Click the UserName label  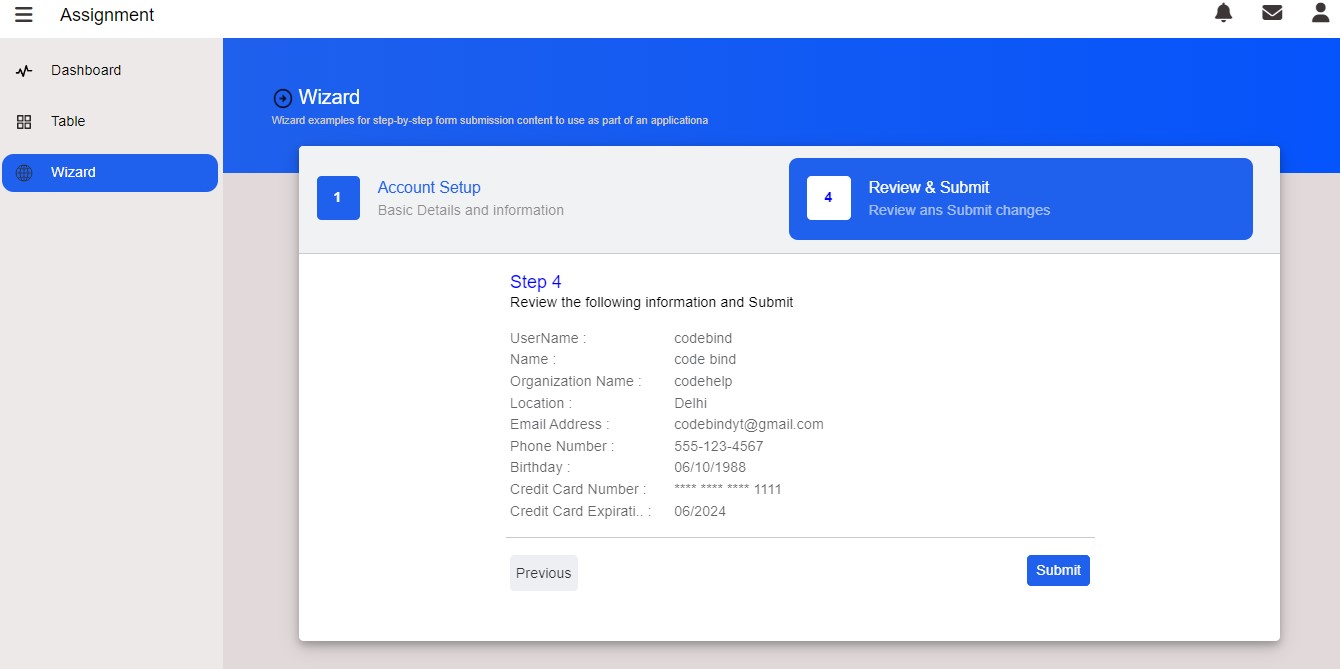548,338
